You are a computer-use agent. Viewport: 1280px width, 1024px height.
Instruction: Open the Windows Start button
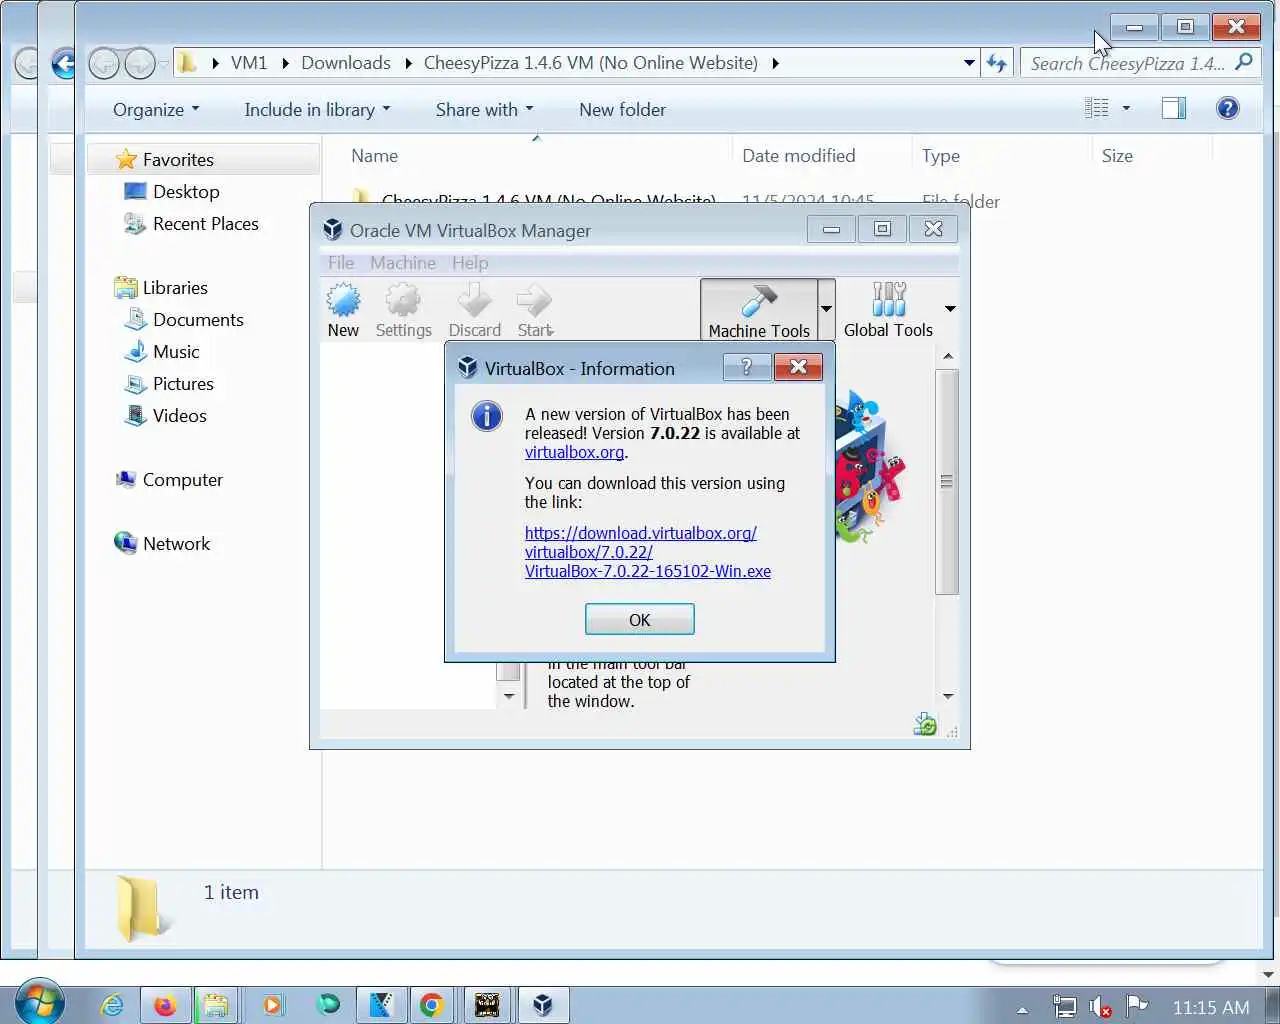coord(40,1003)
